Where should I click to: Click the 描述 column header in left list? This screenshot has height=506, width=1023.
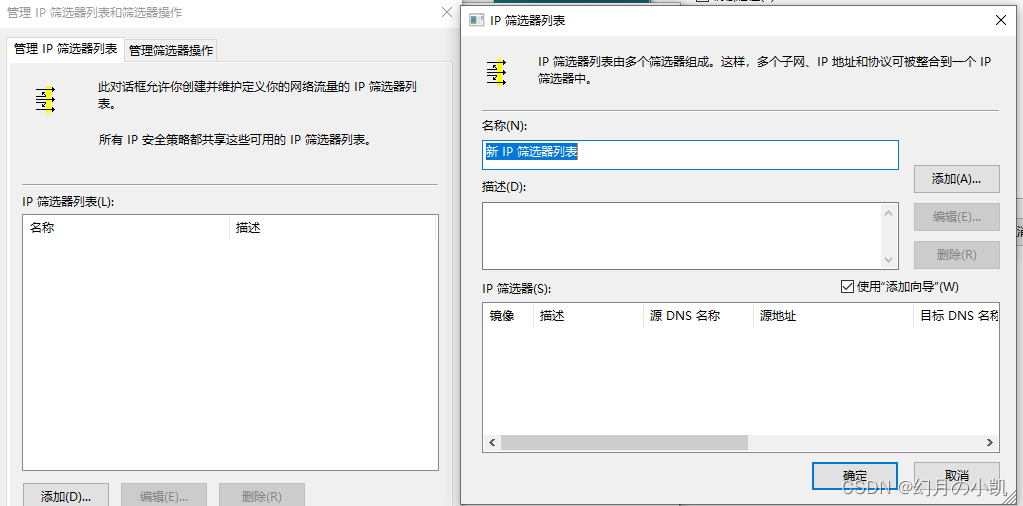pyautogui.click(x=333, y=228)
